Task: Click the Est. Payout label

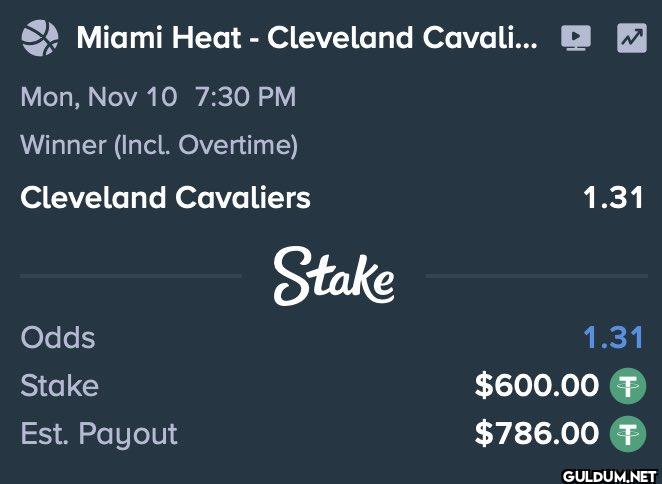Action: tap(99, 435)
